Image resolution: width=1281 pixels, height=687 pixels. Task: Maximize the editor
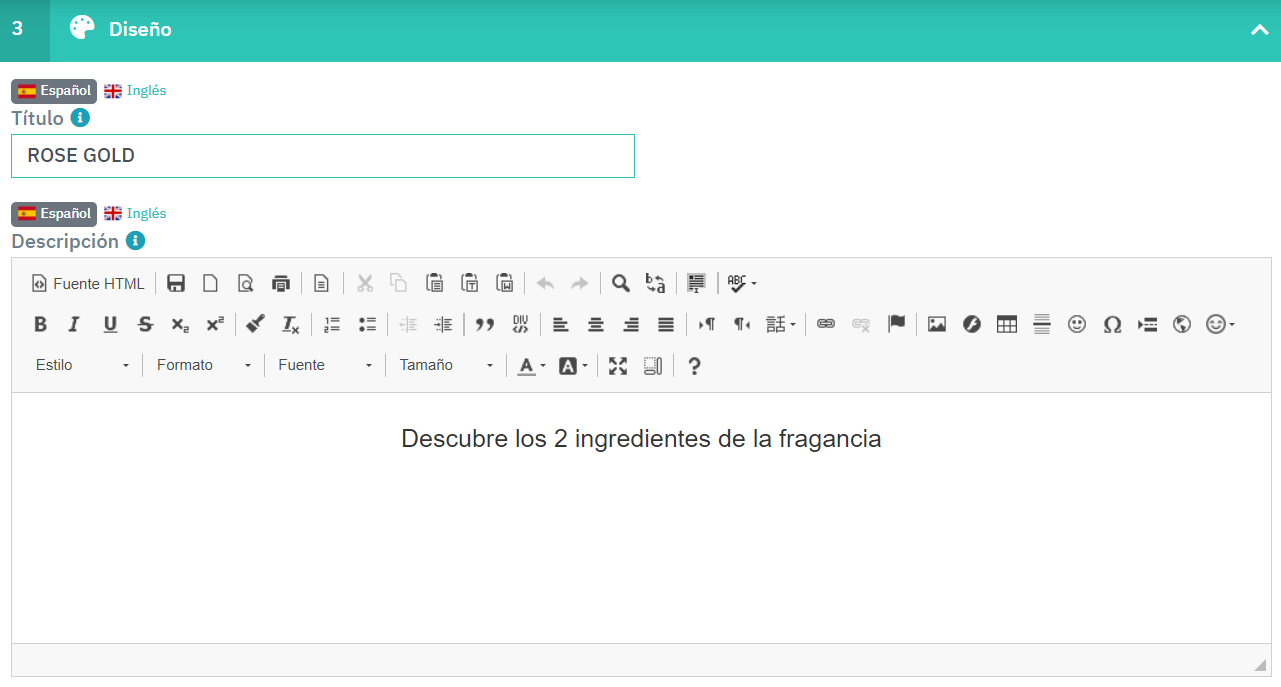[x=618, y=365]
